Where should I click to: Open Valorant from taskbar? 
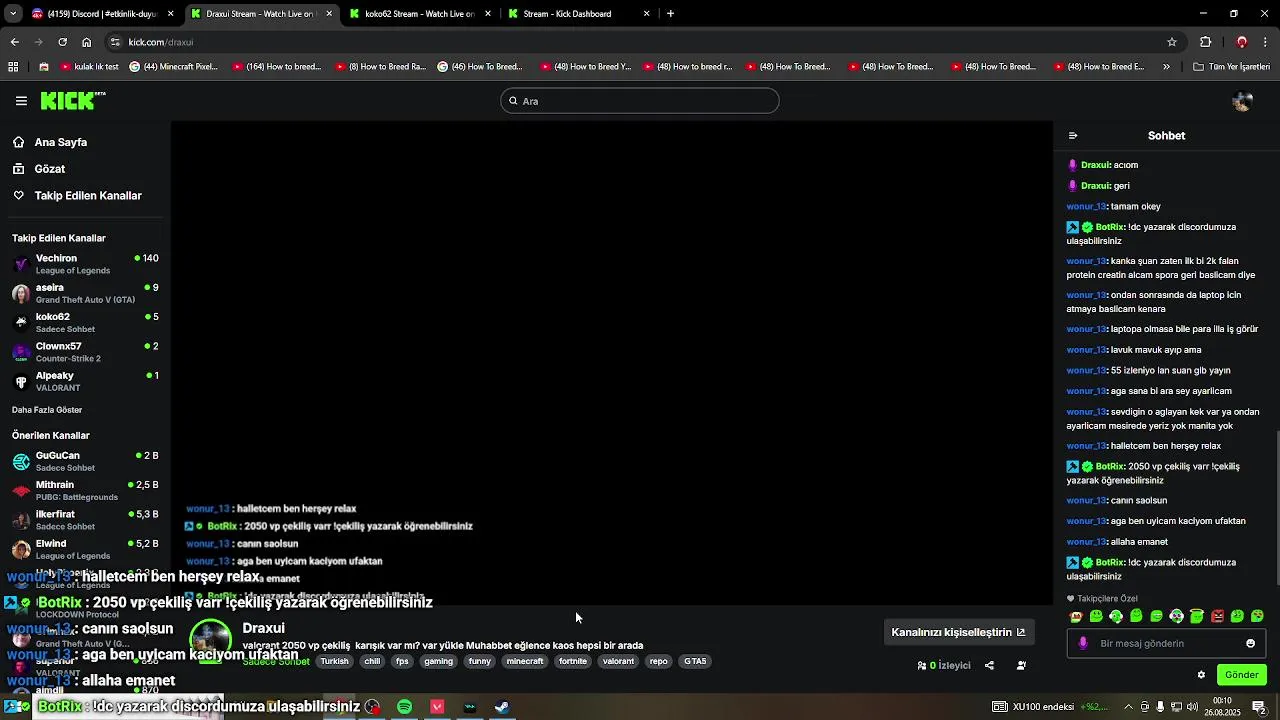437,707
